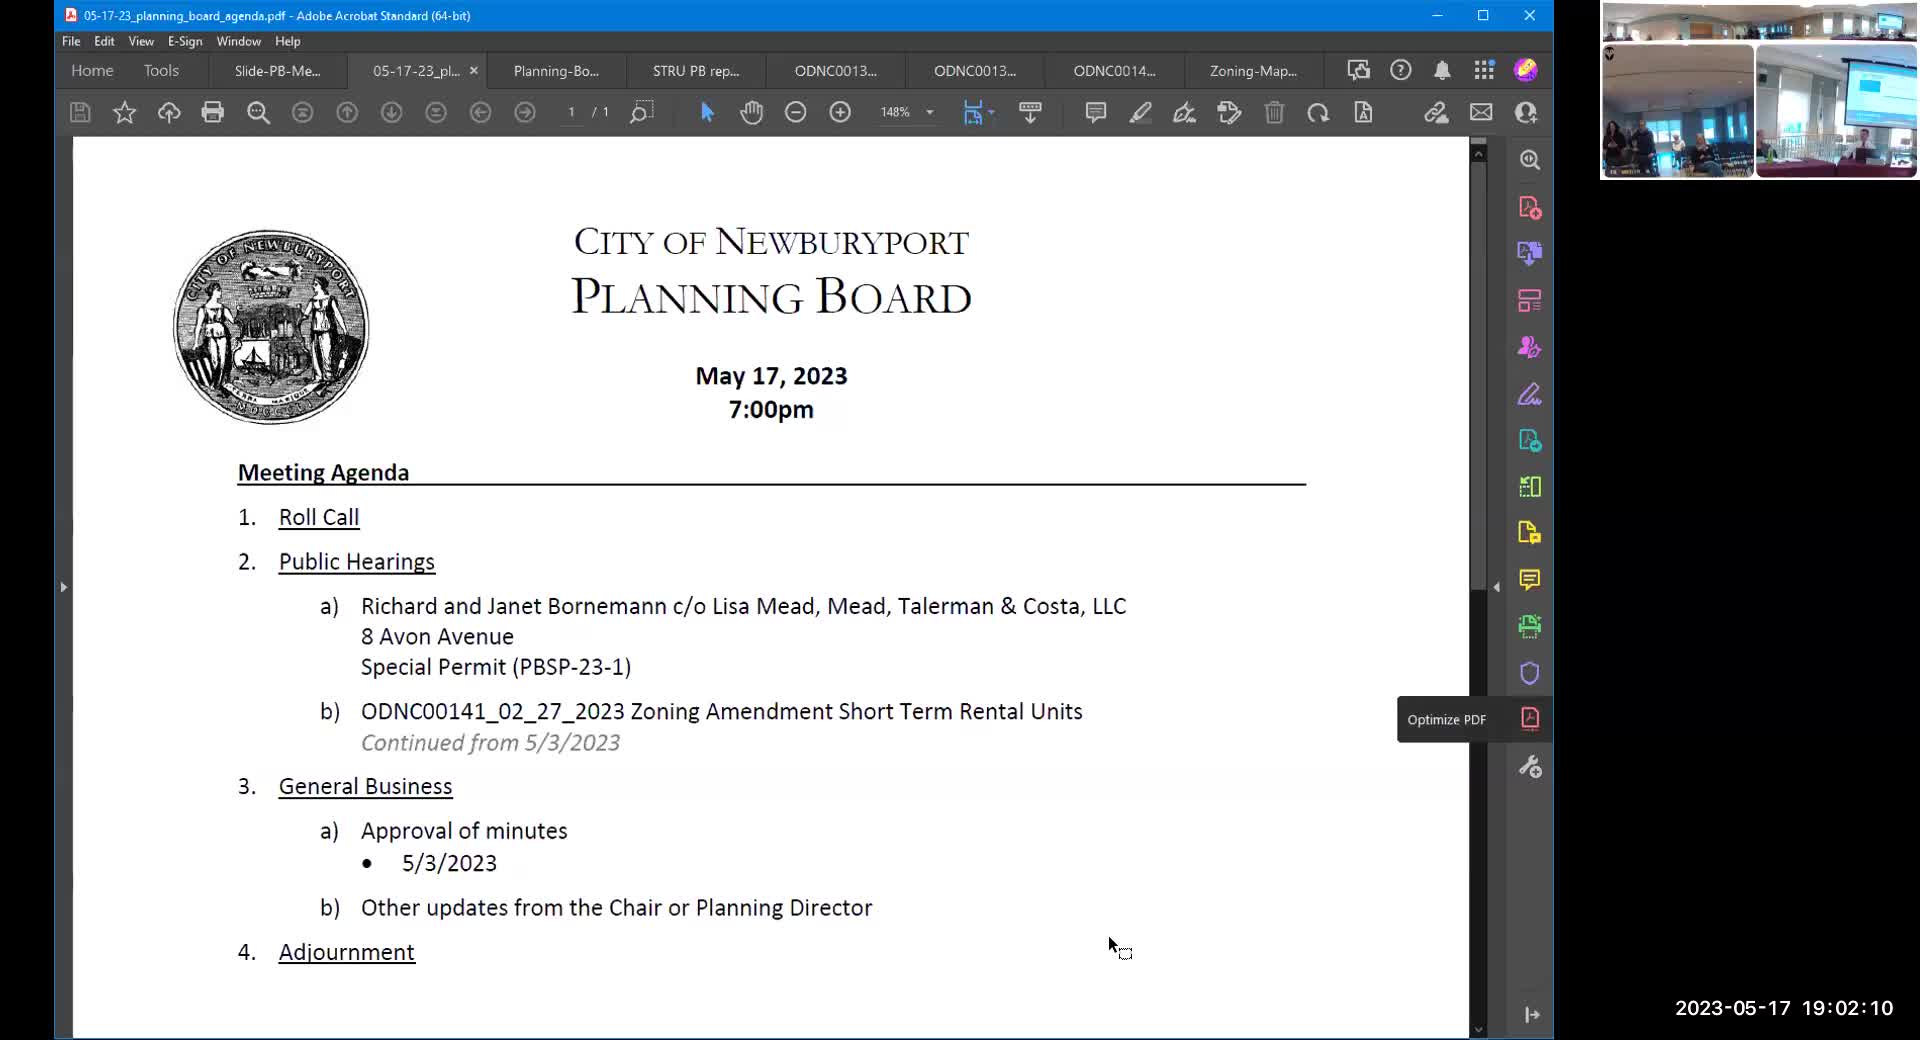
Task: Click the presenter screen video thumbnail
Action: pos(1836,111)
